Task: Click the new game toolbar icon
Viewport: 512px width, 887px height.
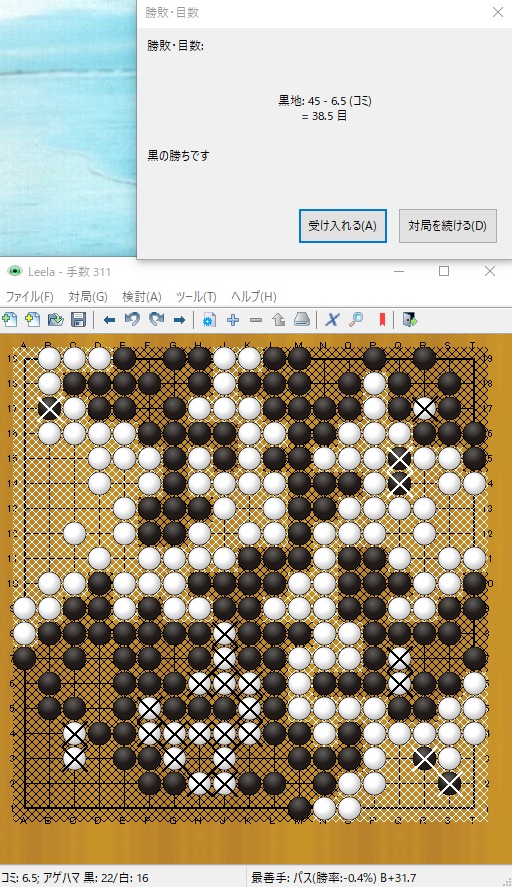Action: coord(10,320)
